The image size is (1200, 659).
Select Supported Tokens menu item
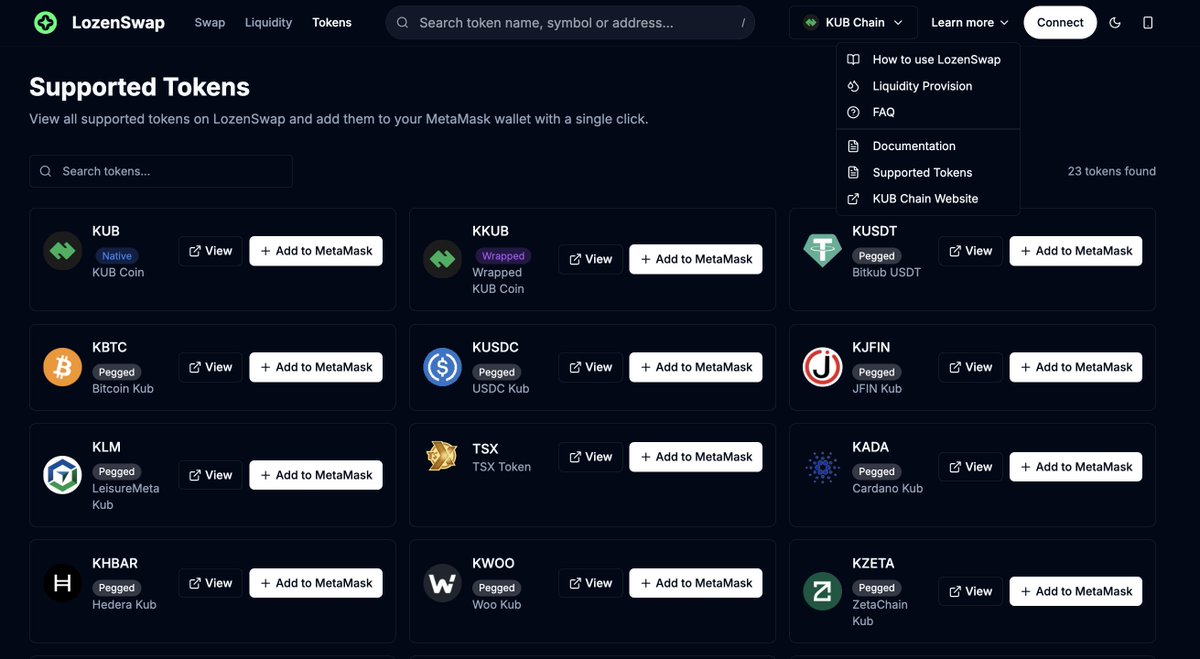(x=928, y=172)
